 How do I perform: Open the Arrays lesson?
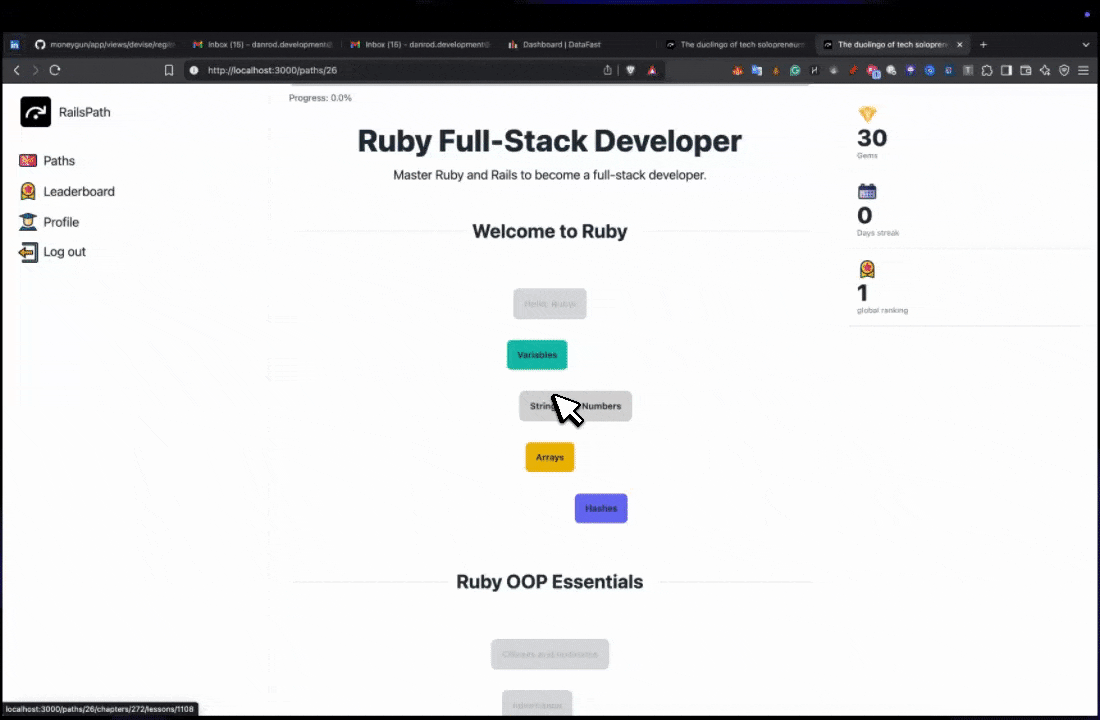click(x=550, y=457)
